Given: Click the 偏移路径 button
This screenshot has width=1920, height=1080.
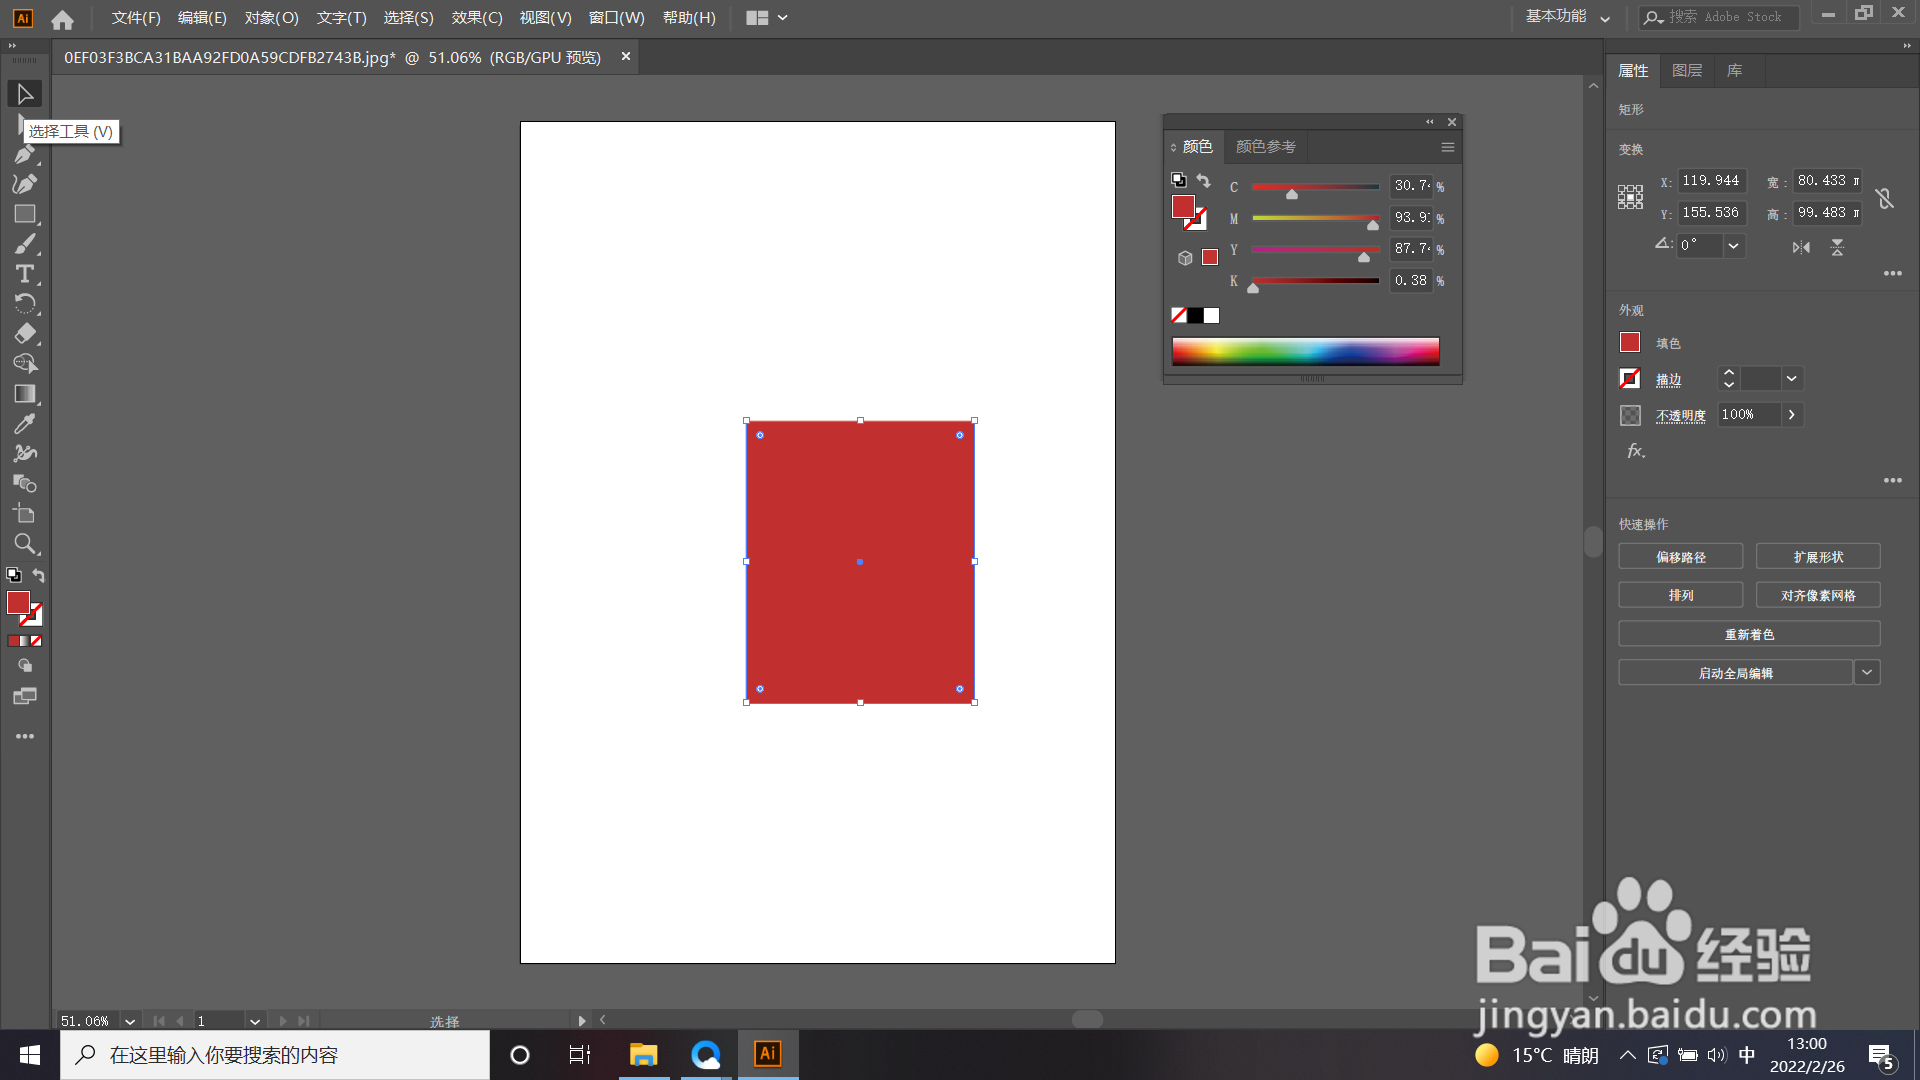Looking at the screenshot, I should [1680, 557].
